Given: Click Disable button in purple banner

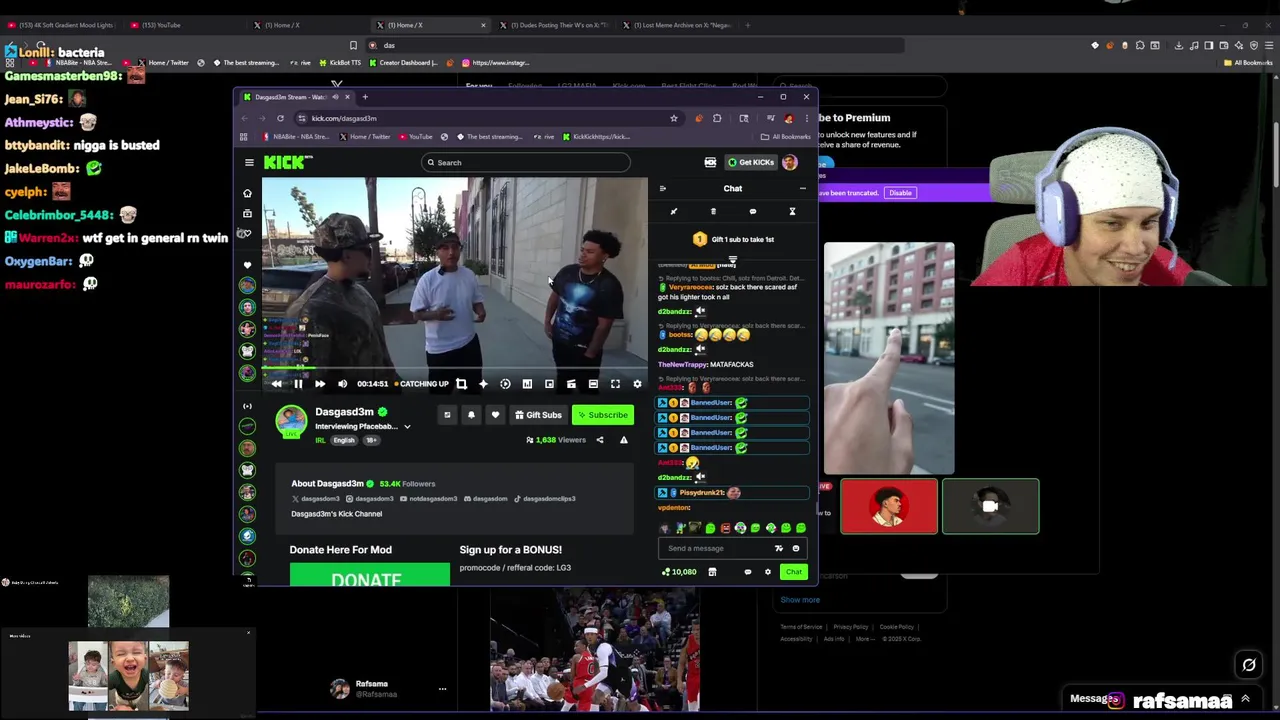Looking at the screenshot, I should coord(900,193).
